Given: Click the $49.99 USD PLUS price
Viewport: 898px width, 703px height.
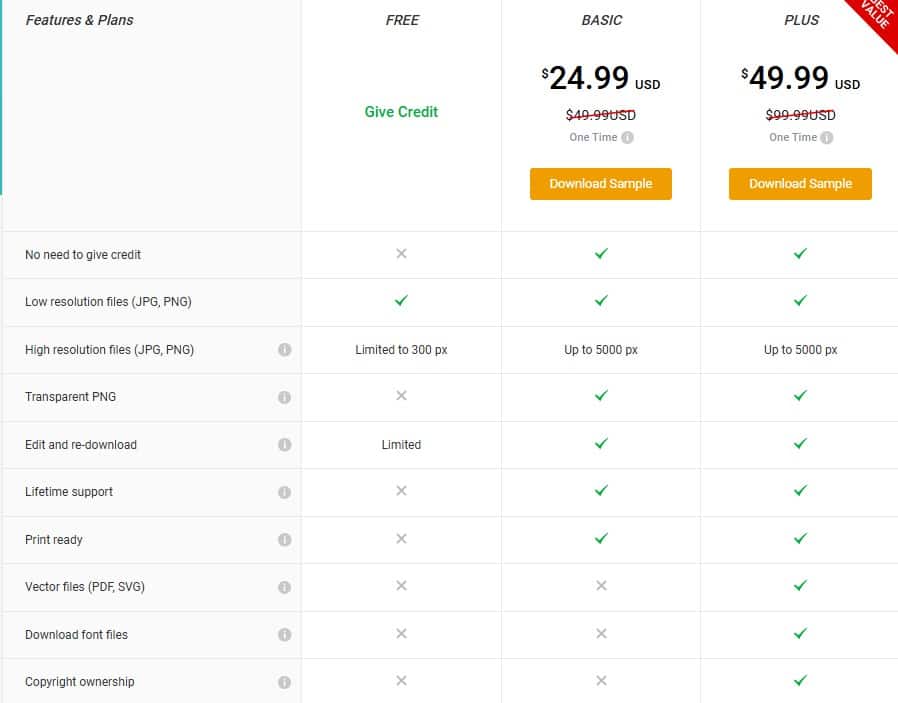Looking at the screenshot, I should tap(800, 78).
